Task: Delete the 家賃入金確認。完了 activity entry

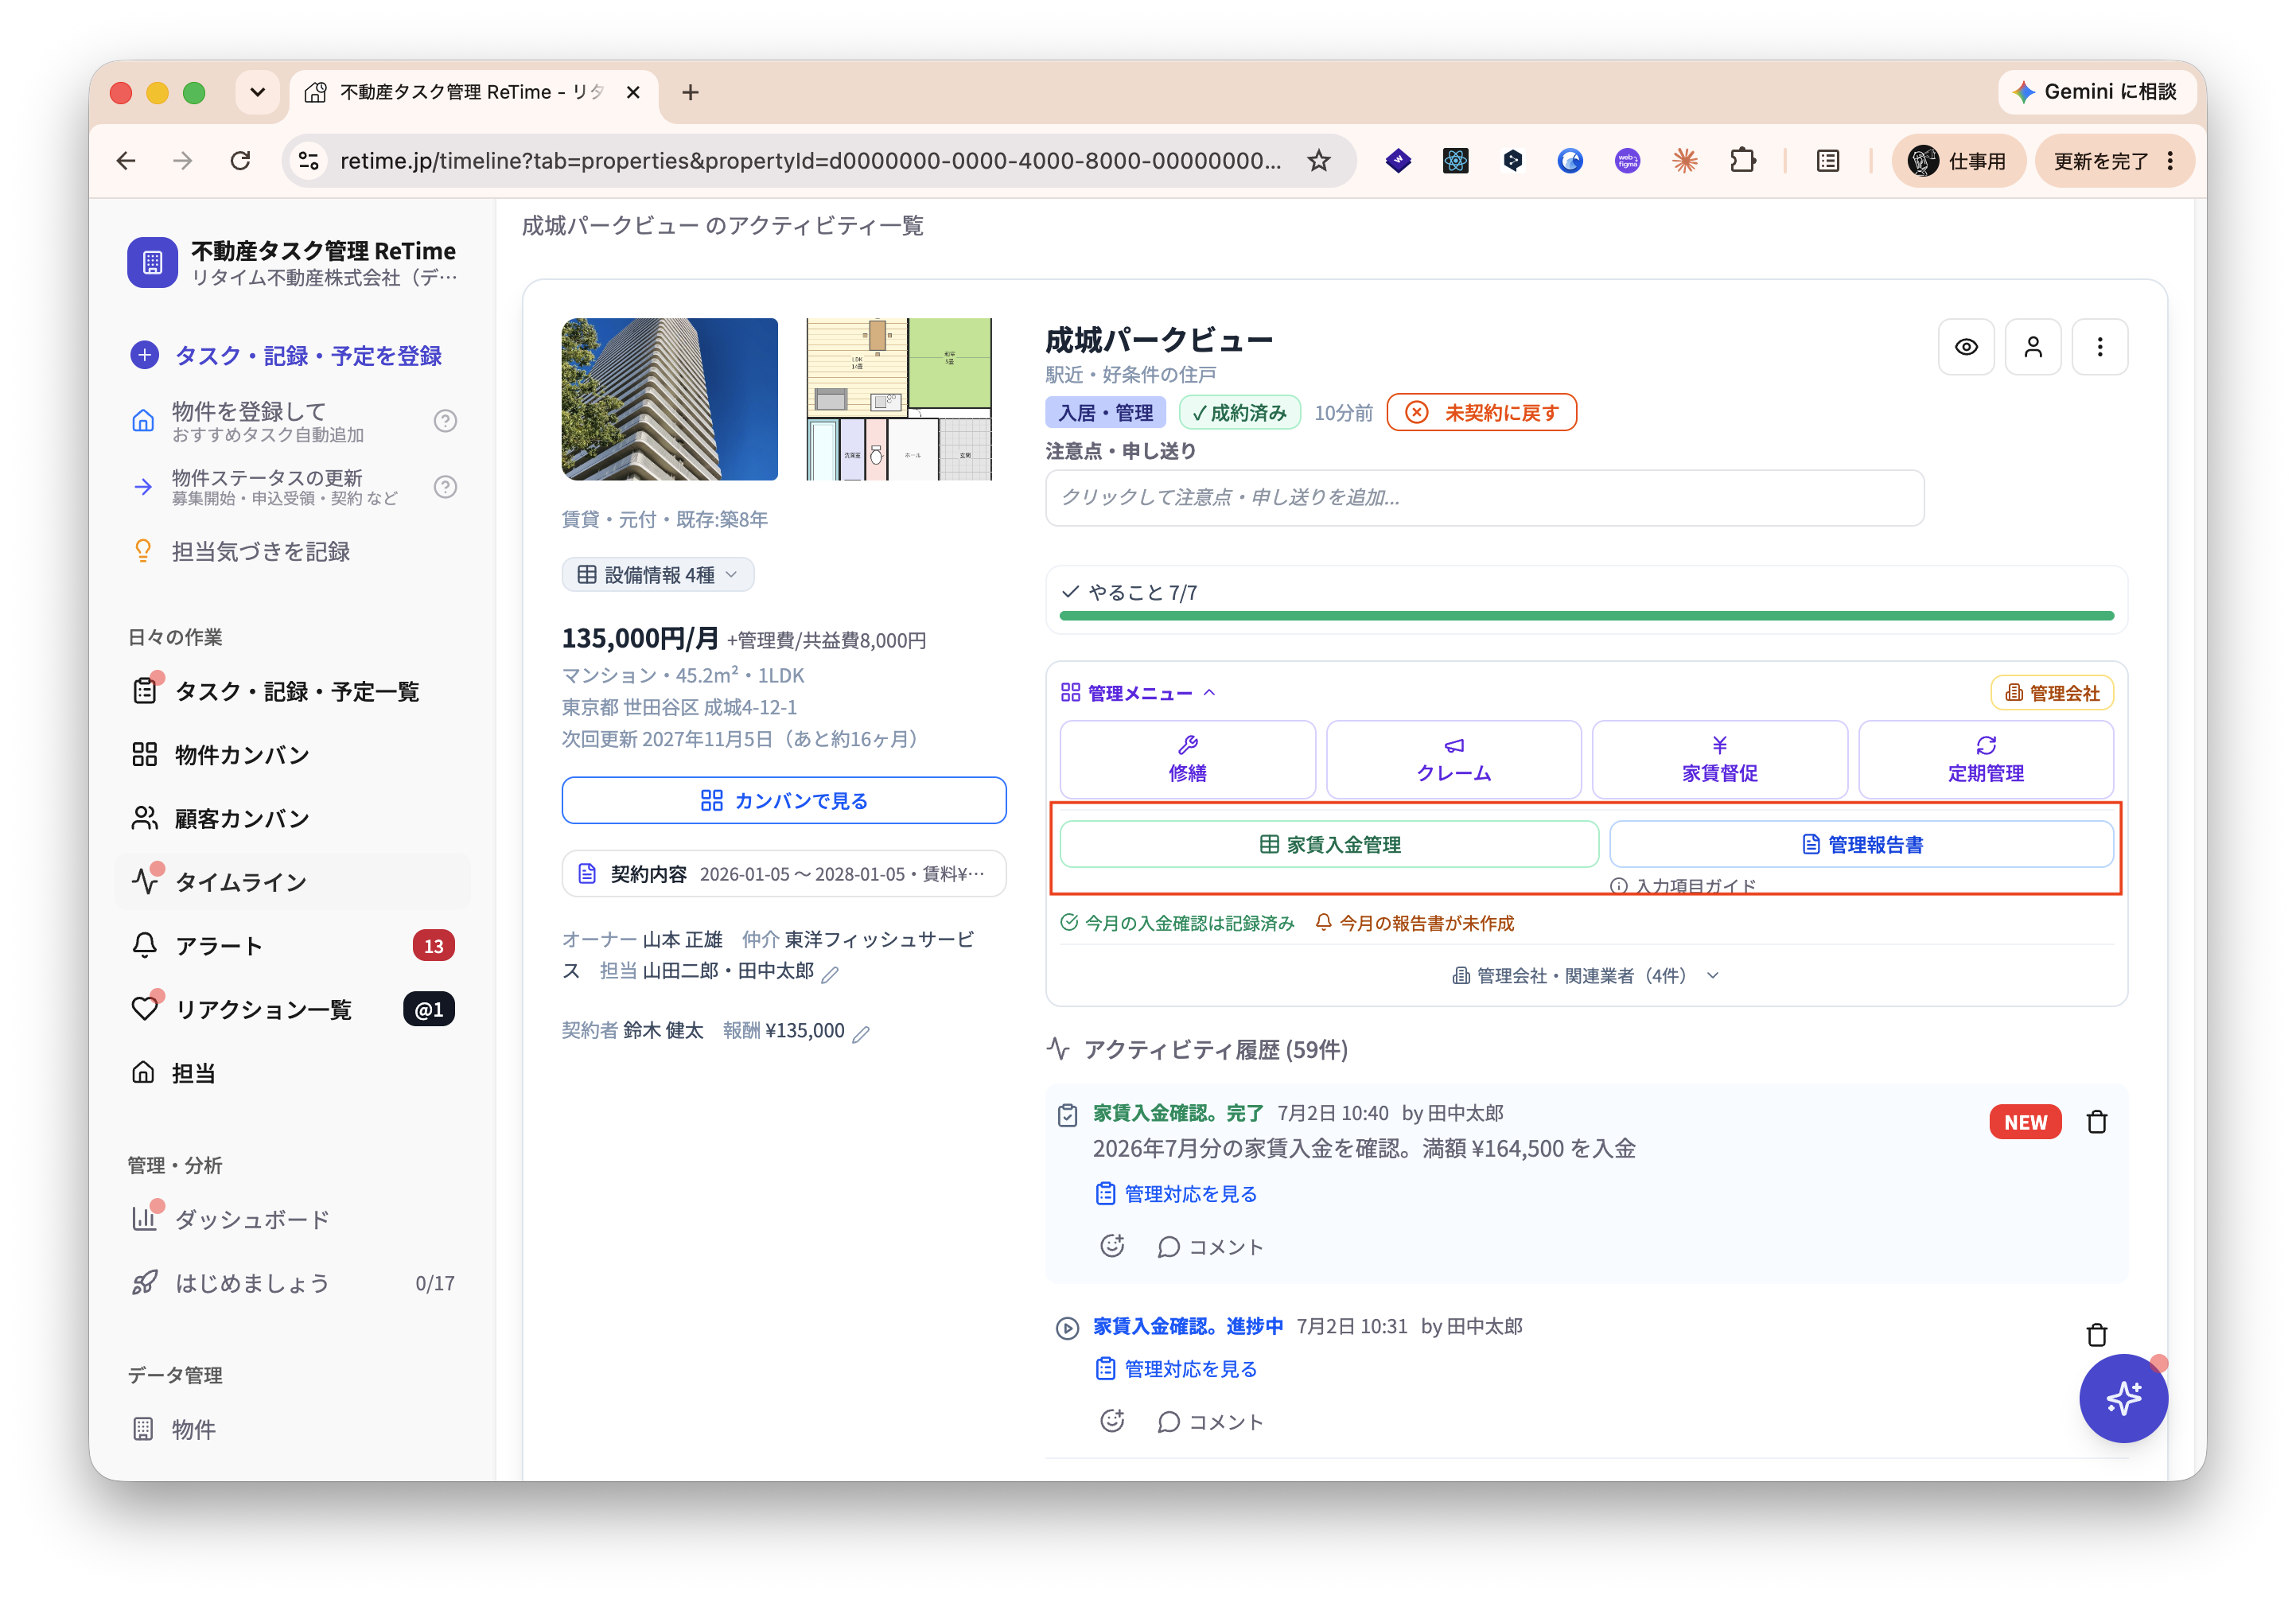Action: coord(2097,1123)
